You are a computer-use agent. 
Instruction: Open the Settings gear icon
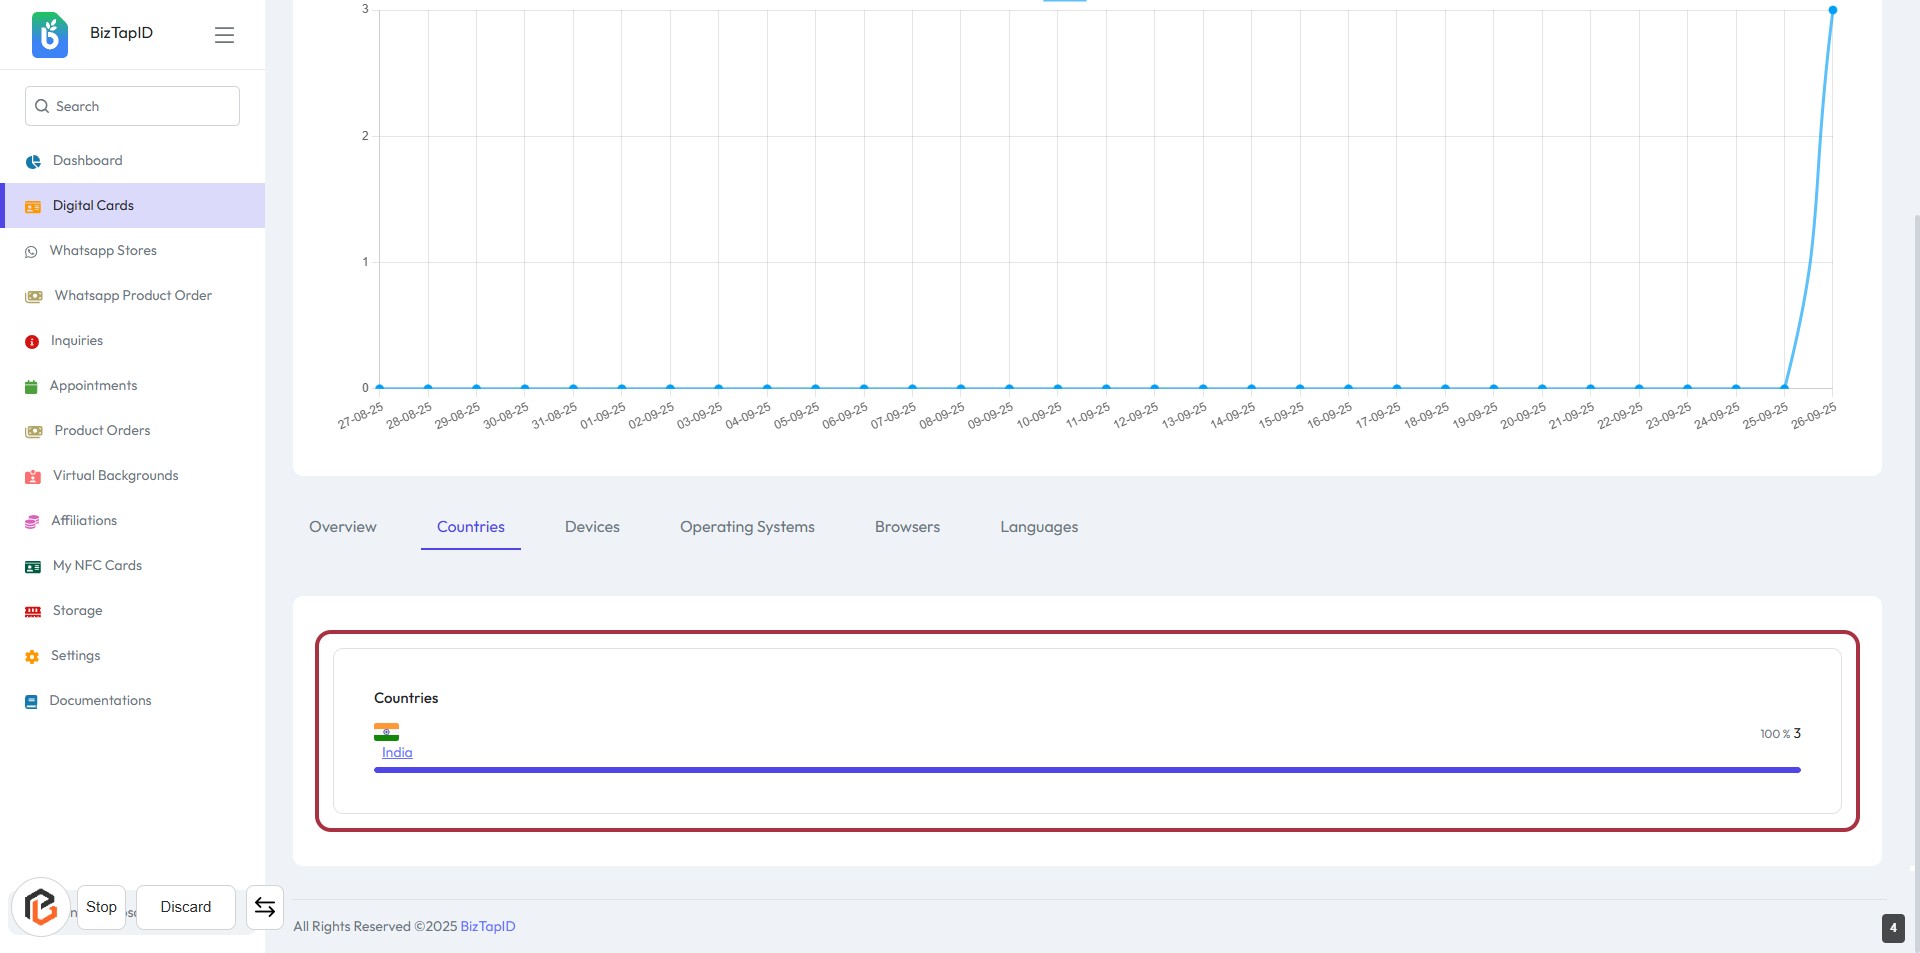click(x=32, y=657)
